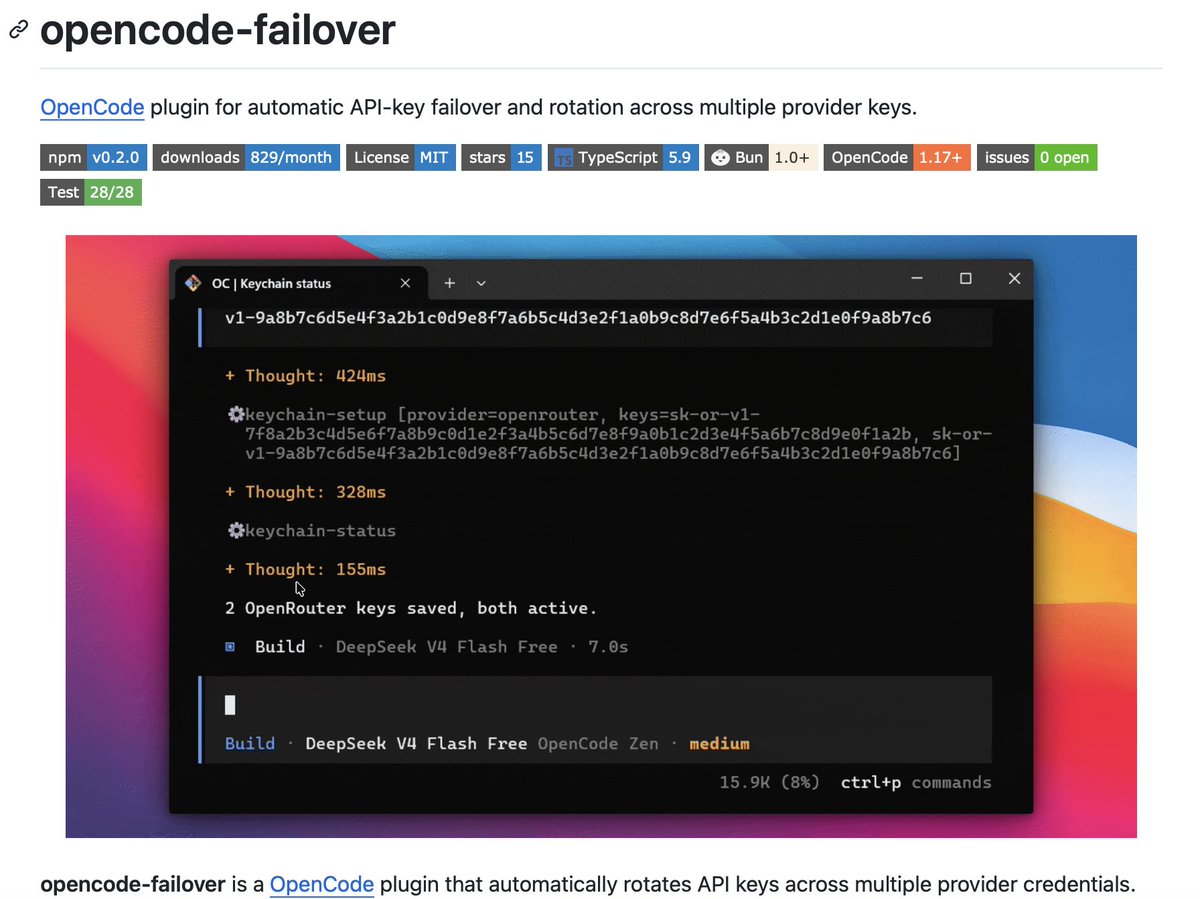This screenshot has height=899, width=1200.
Task: Close the Keychain status terminal tab
Action: pos(405,283)
